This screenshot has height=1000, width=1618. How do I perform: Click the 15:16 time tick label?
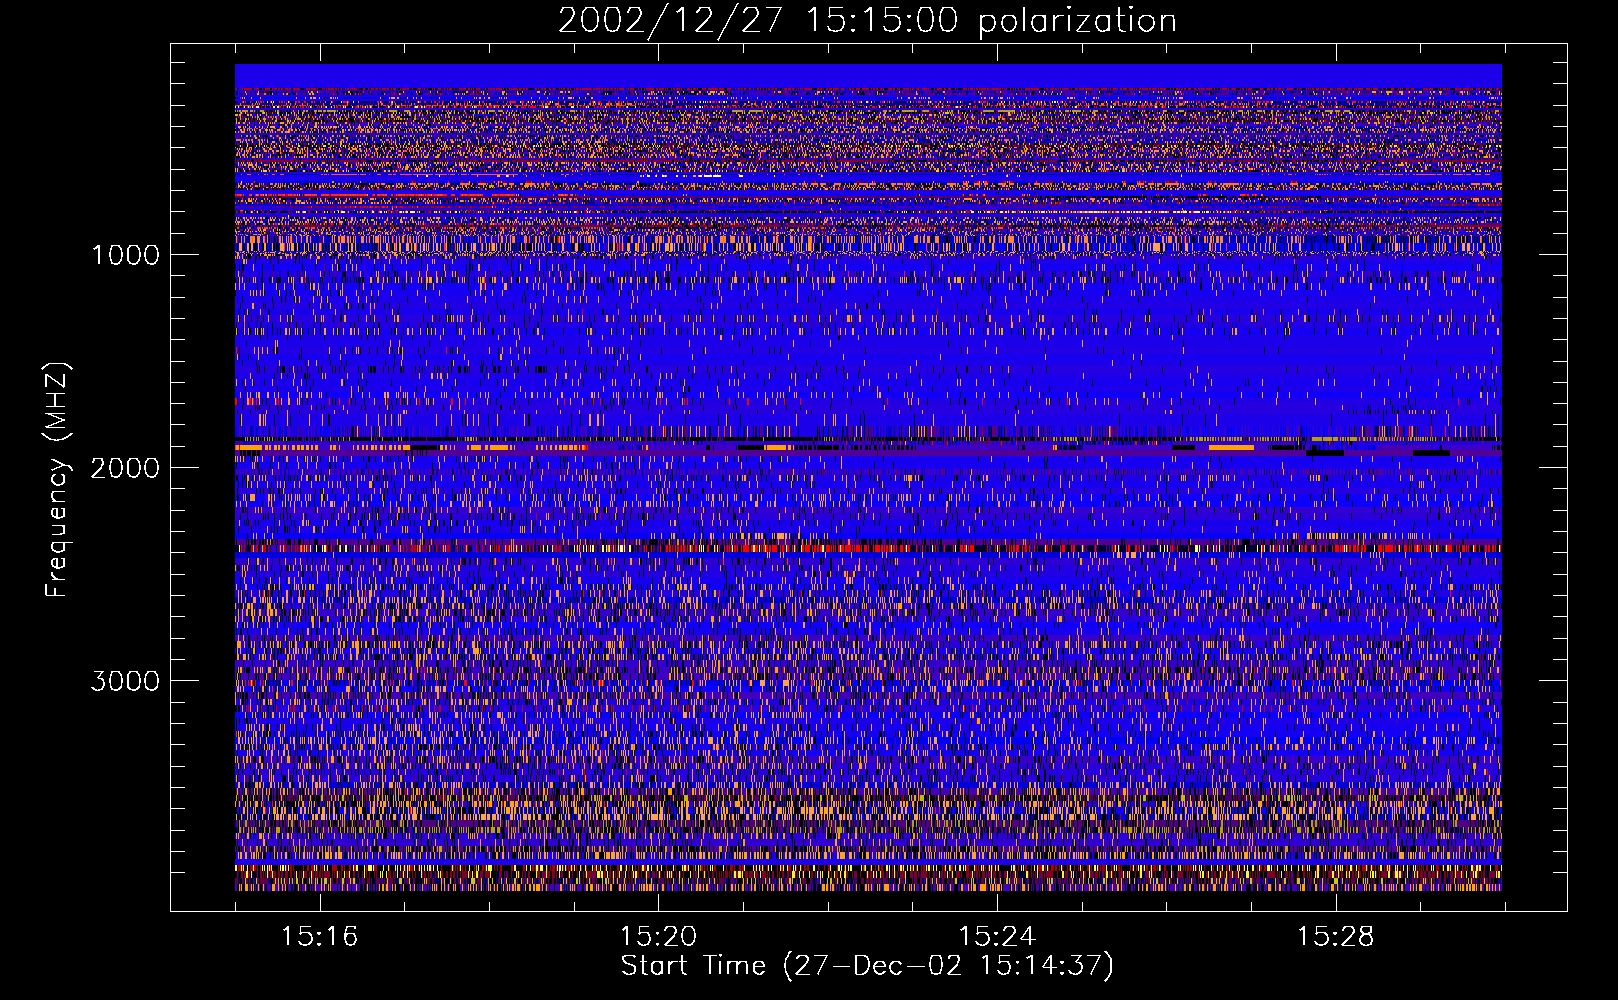coord(319,937)
